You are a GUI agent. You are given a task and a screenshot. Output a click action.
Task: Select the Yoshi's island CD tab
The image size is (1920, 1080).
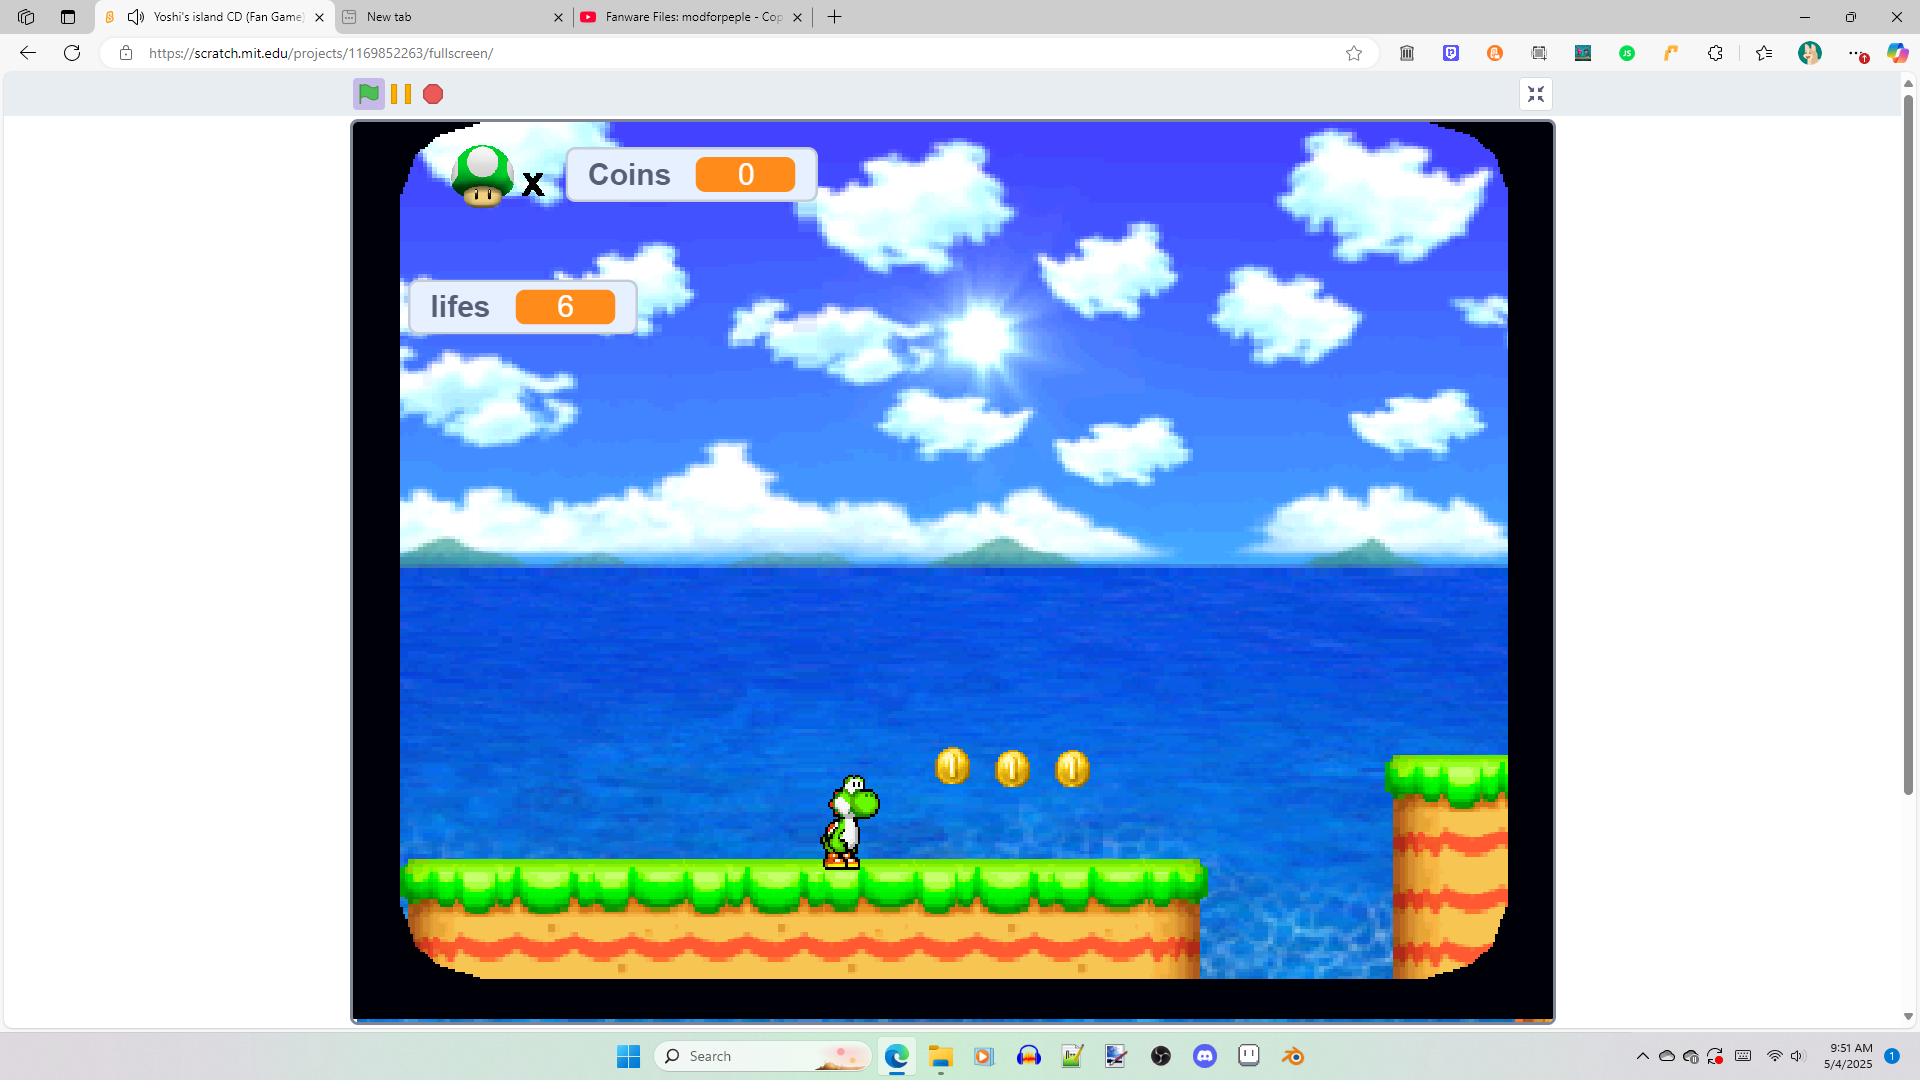(215, 17)
